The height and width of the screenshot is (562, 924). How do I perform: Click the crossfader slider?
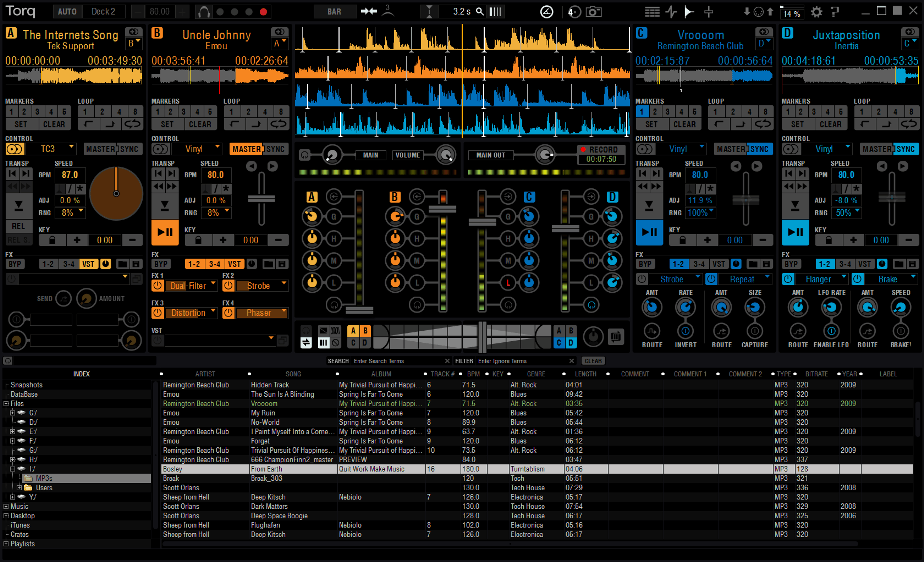[x=480, y=336]
